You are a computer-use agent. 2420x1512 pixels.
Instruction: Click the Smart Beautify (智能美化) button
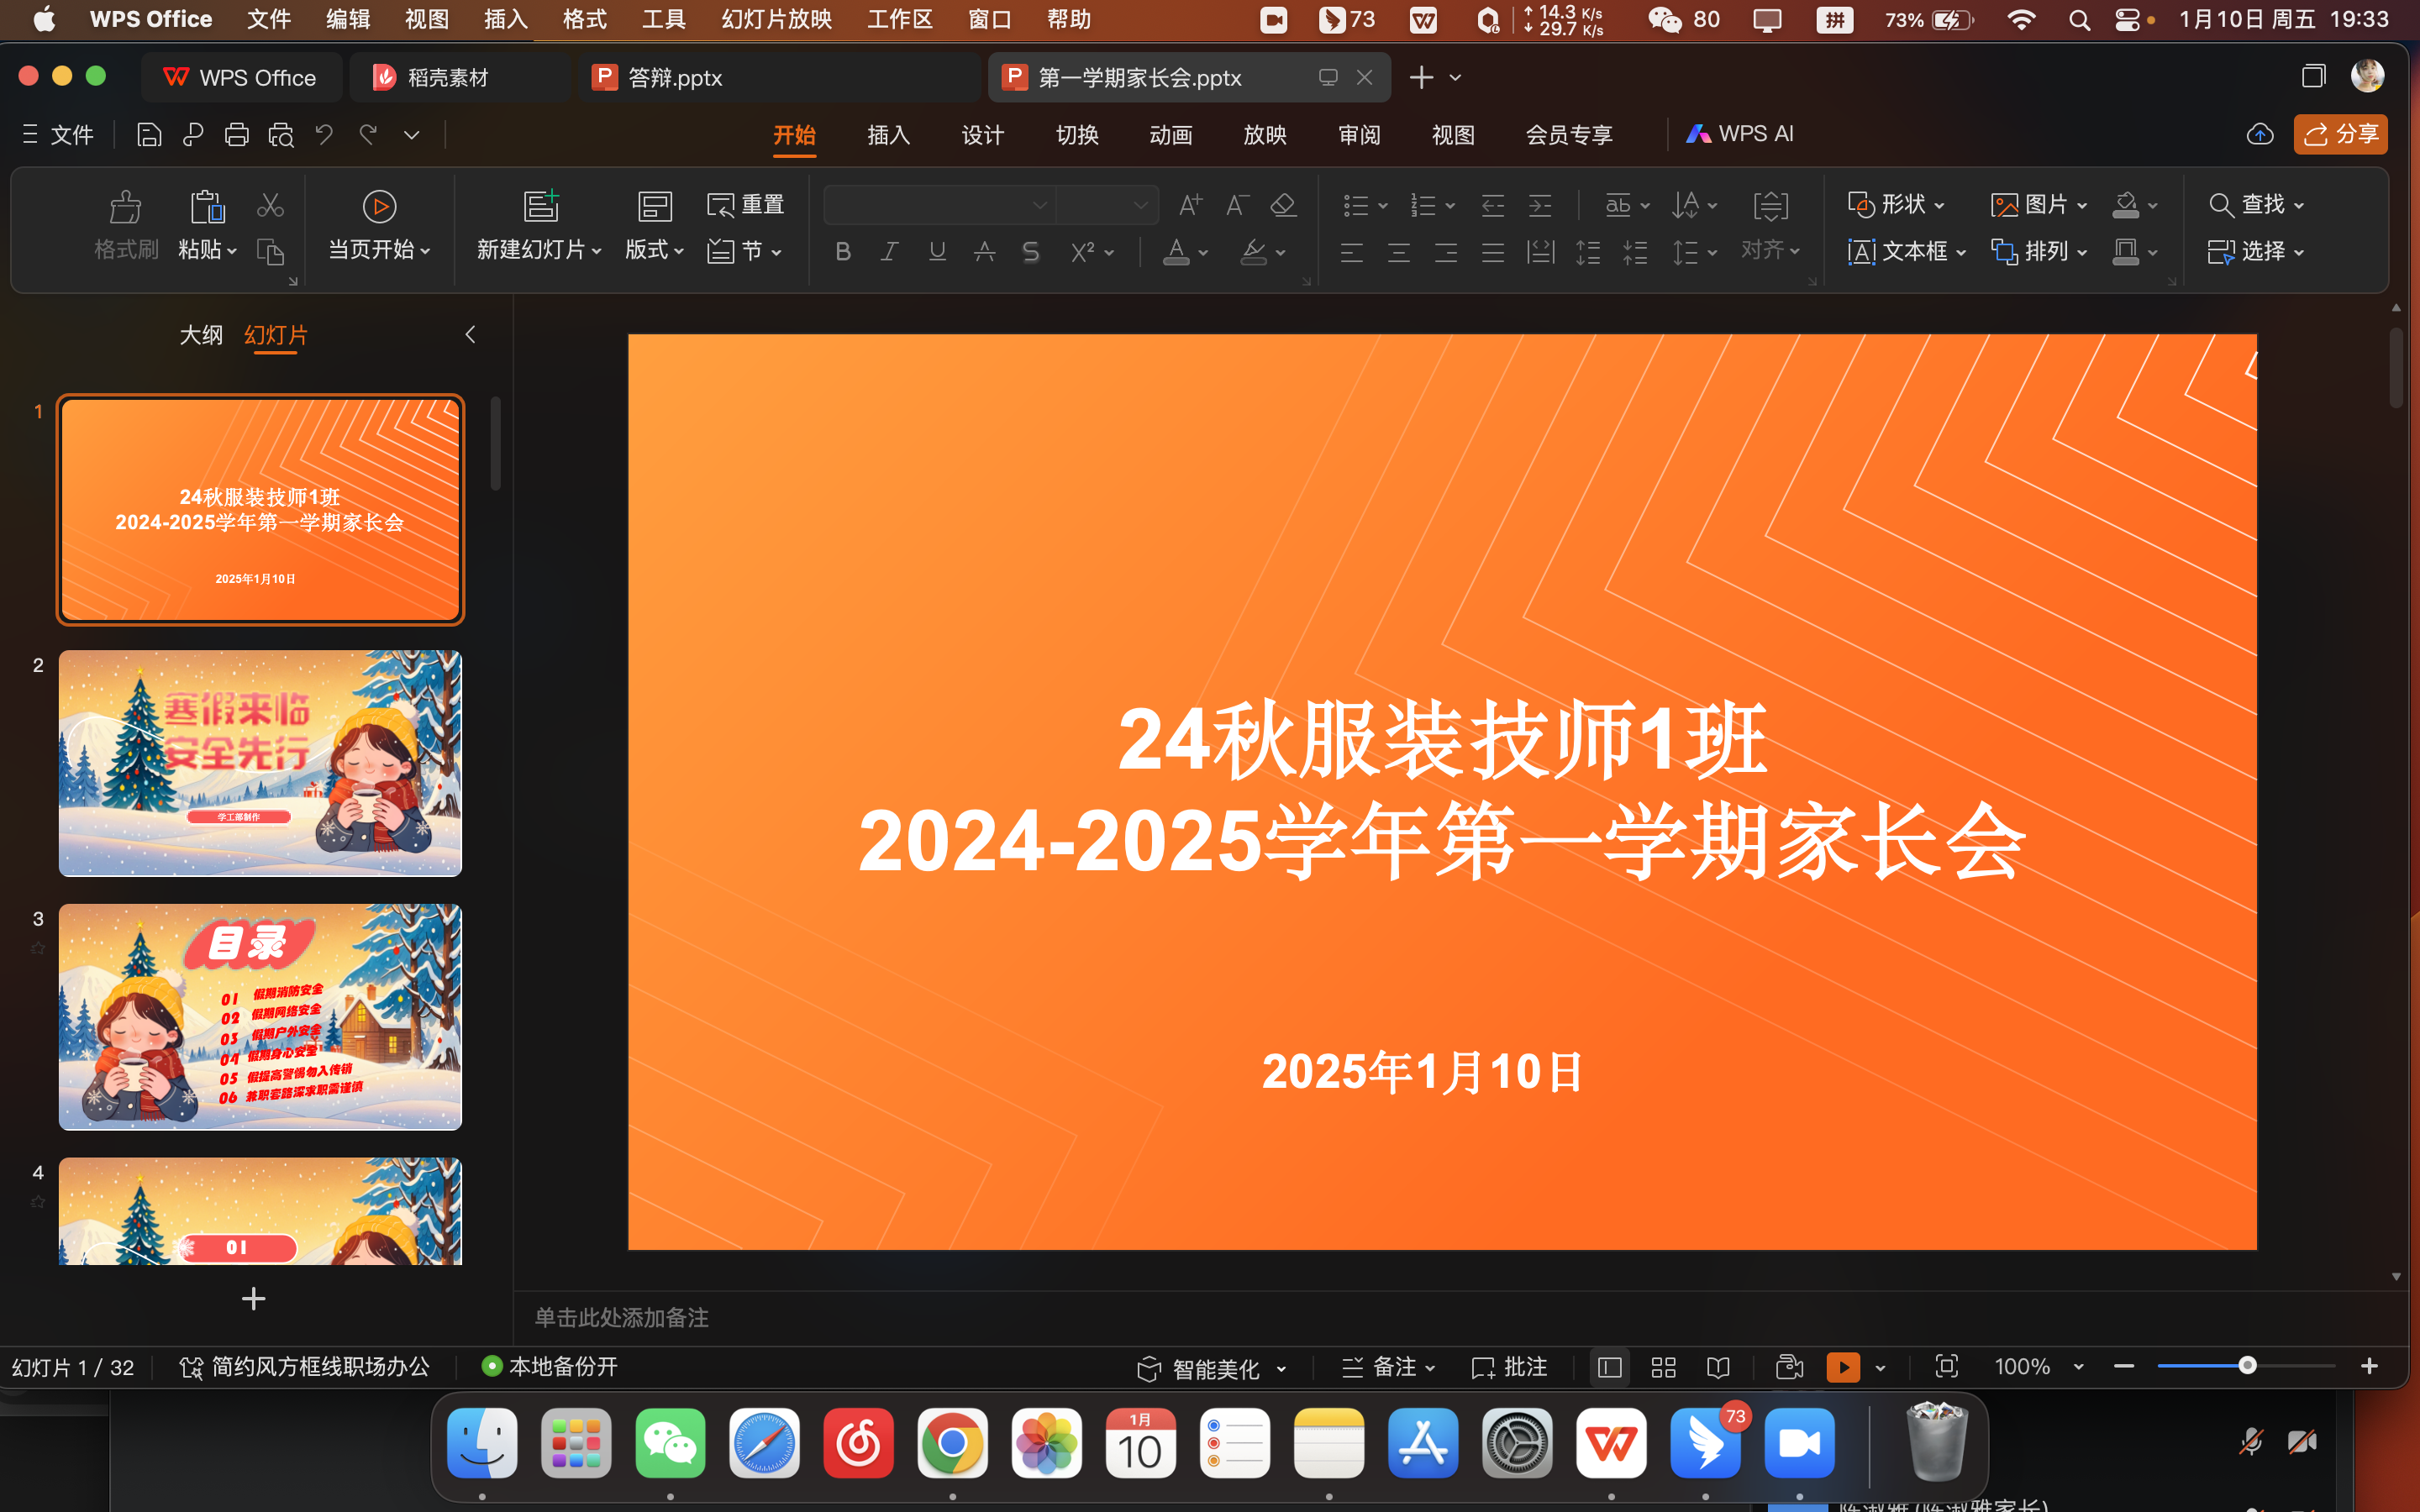1212,1368
